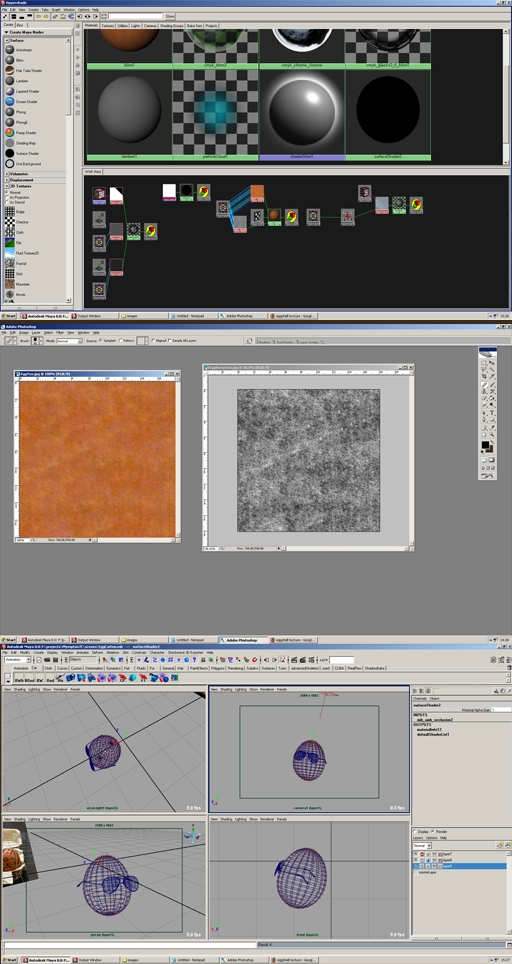The width and height of the screenshot is (512, 964).
Task: Open the Animation menu set dropdown in Maya
Action: coord(17,660)
